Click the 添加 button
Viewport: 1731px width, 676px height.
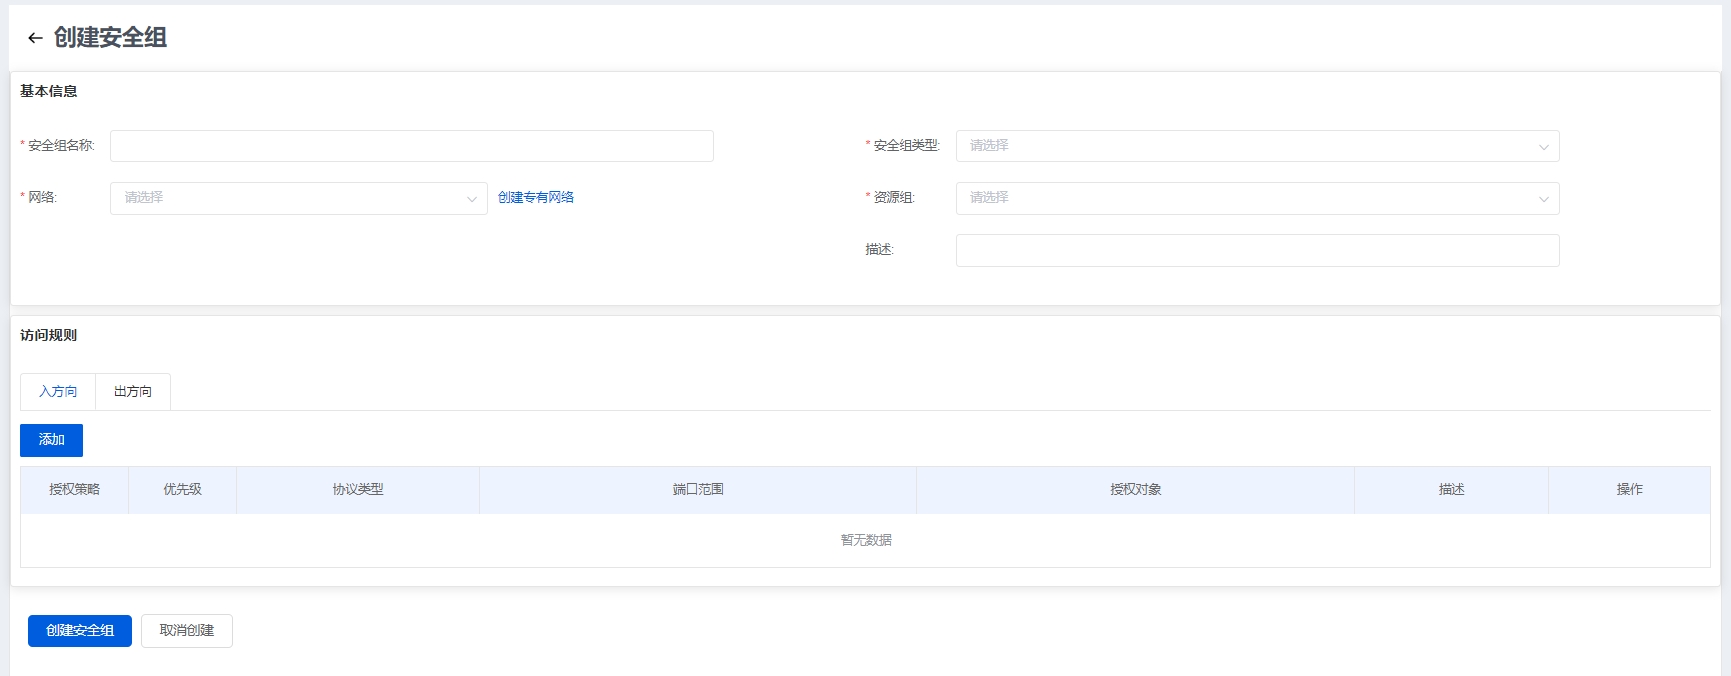coord(51,440)
